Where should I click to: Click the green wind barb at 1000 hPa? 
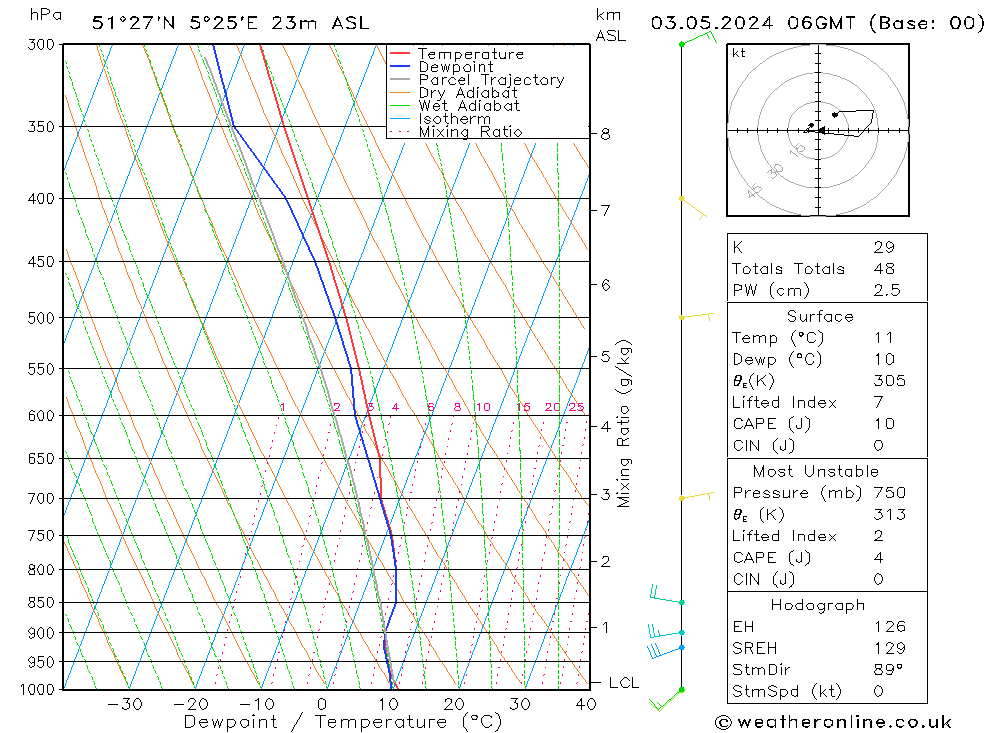(x=666, y=700)
